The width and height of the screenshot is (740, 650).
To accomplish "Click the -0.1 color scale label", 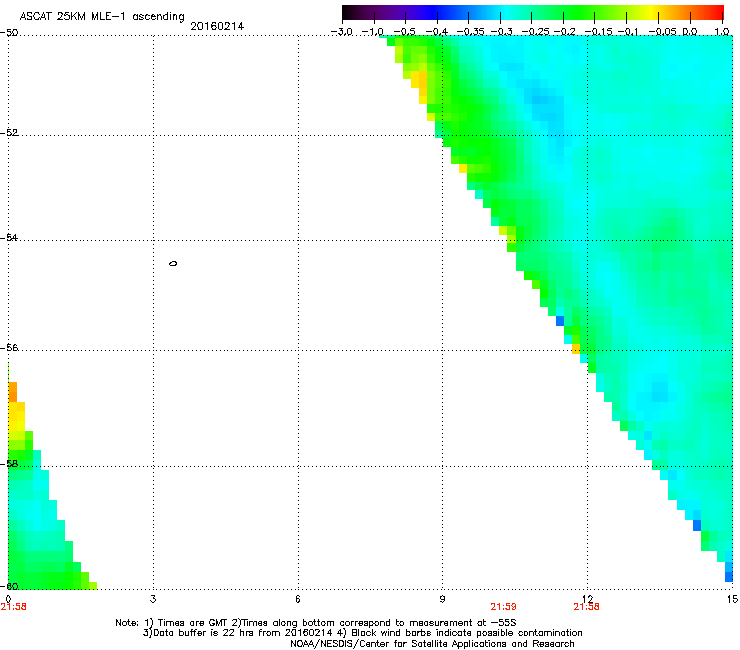I will [628, 32].
